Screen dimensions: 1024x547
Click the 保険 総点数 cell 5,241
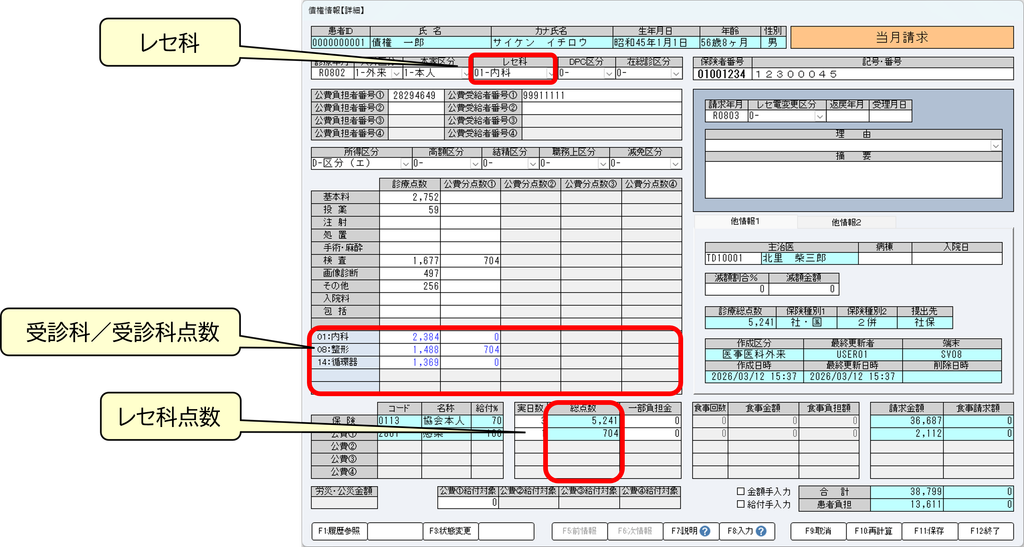tap(584, 421)
